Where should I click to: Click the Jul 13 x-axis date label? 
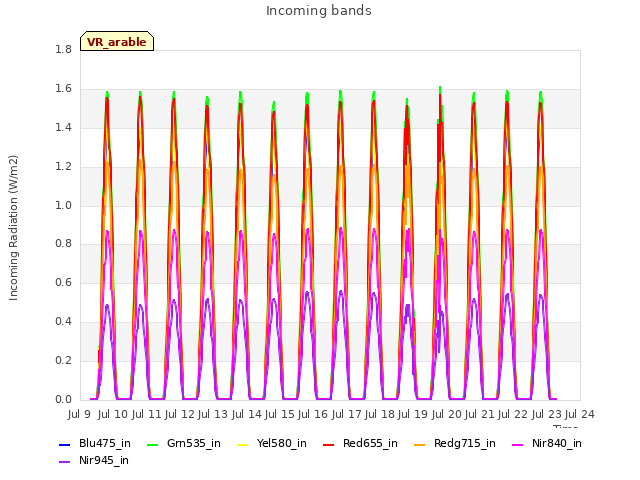[x=213, y=414]
